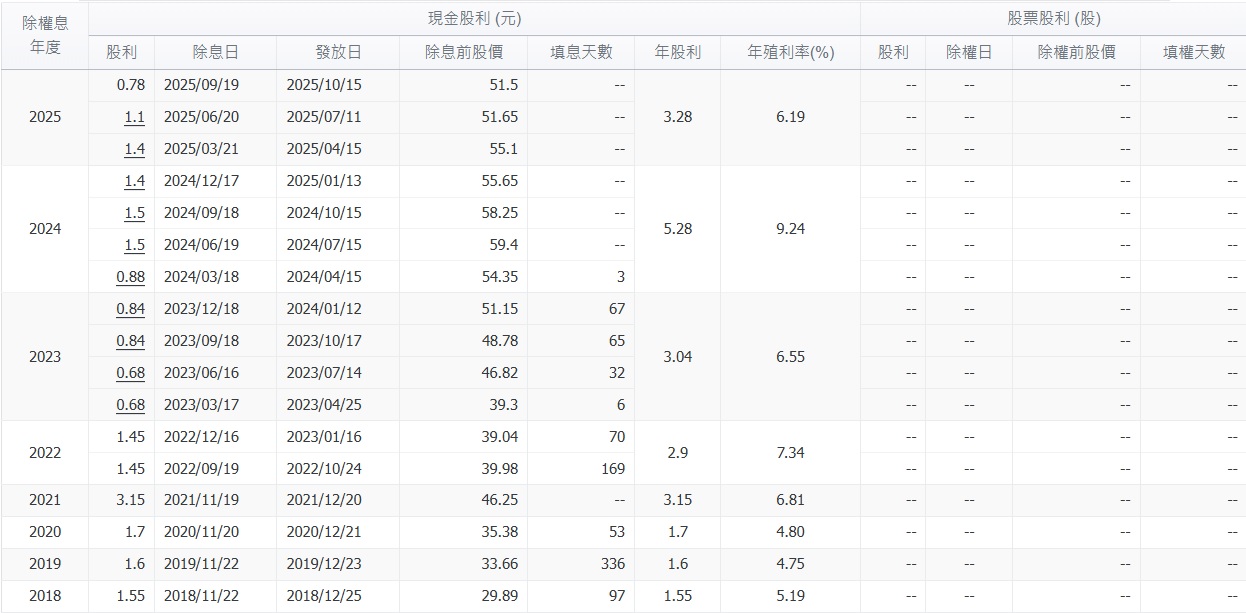The width and height of the screenshot is (1246, 613).
Task: Select the 填權天數 column header
Action: (1193, 52)
